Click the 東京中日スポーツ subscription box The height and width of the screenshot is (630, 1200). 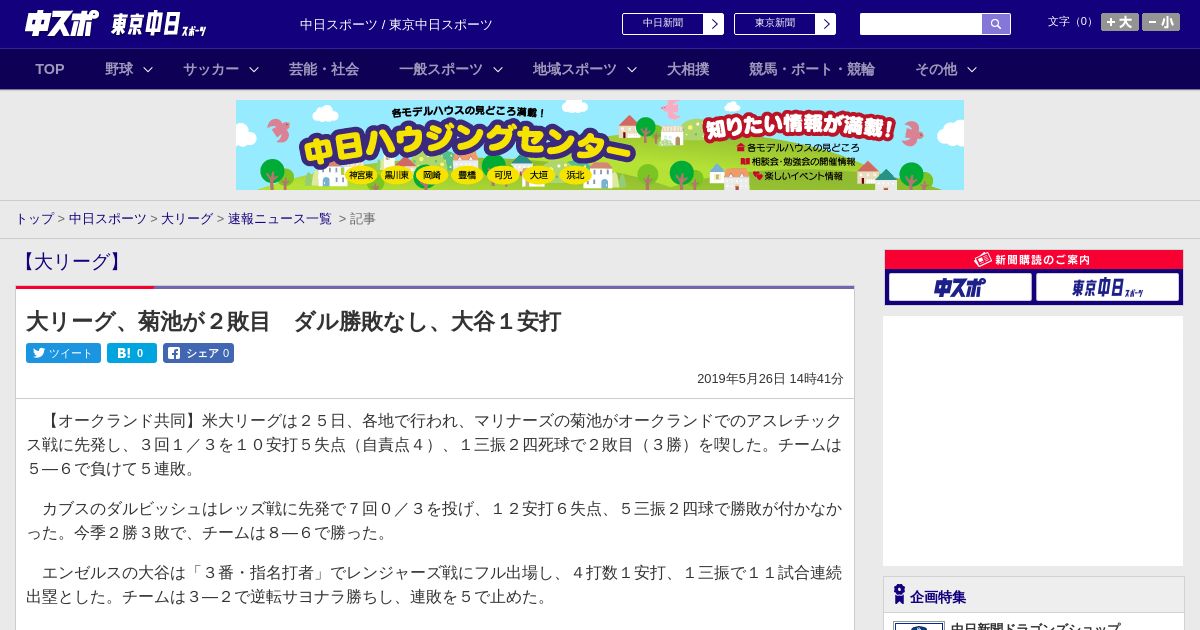pos(1107,288)
